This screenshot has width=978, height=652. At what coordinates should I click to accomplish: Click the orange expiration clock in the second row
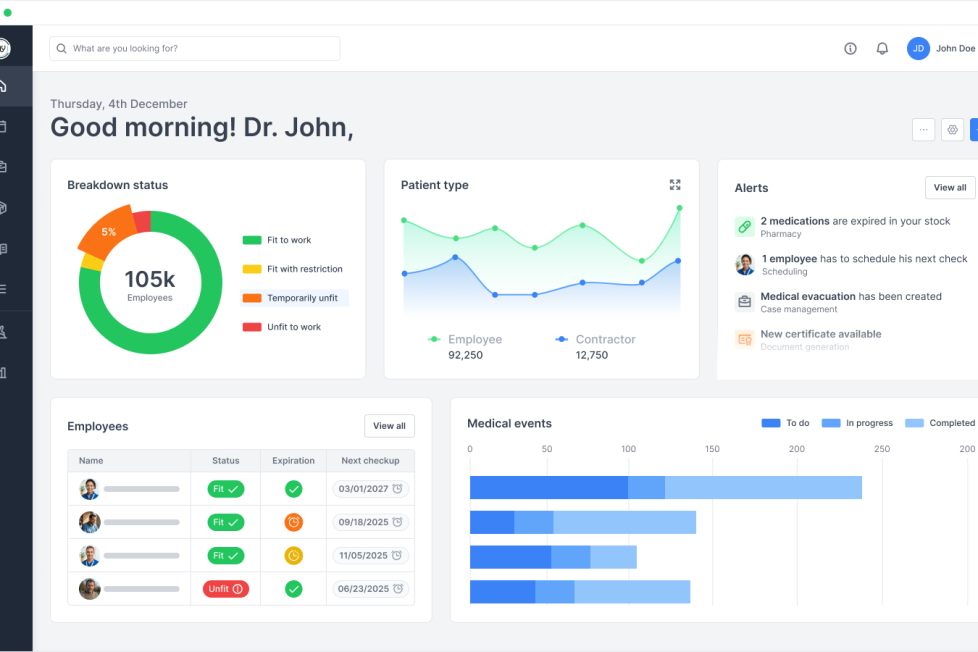pyautogui.click(x=293, y=522)
